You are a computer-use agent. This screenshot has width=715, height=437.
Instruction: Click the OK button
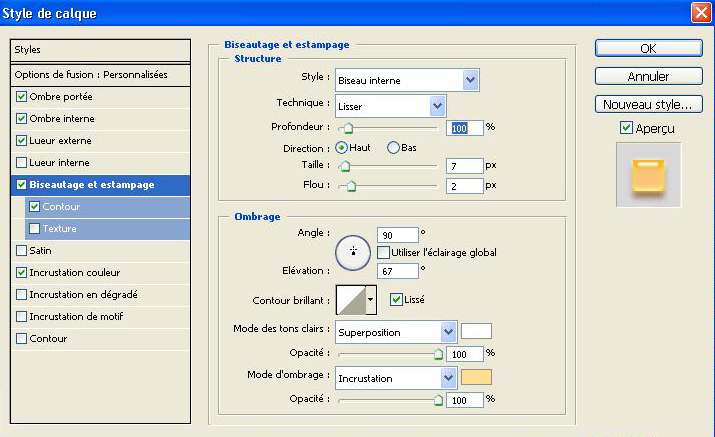tap(648, 48)
